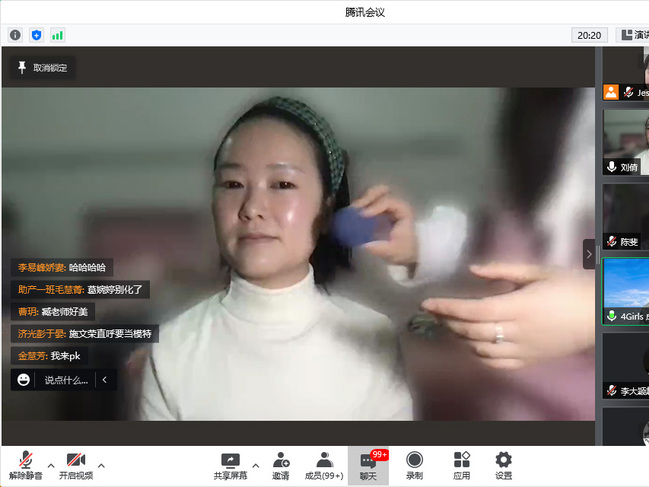This screenshot has height=487, width=649.
Task: Open the emoji picker in chat overlay
Action: pos(23,380)
